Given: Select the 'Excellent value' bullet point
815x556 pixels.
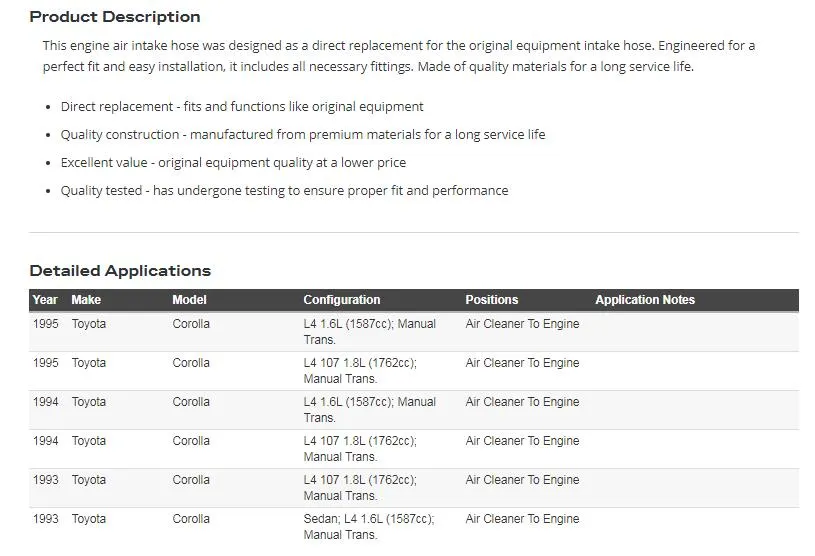Looking at the screenshot, I should [233, 163].
